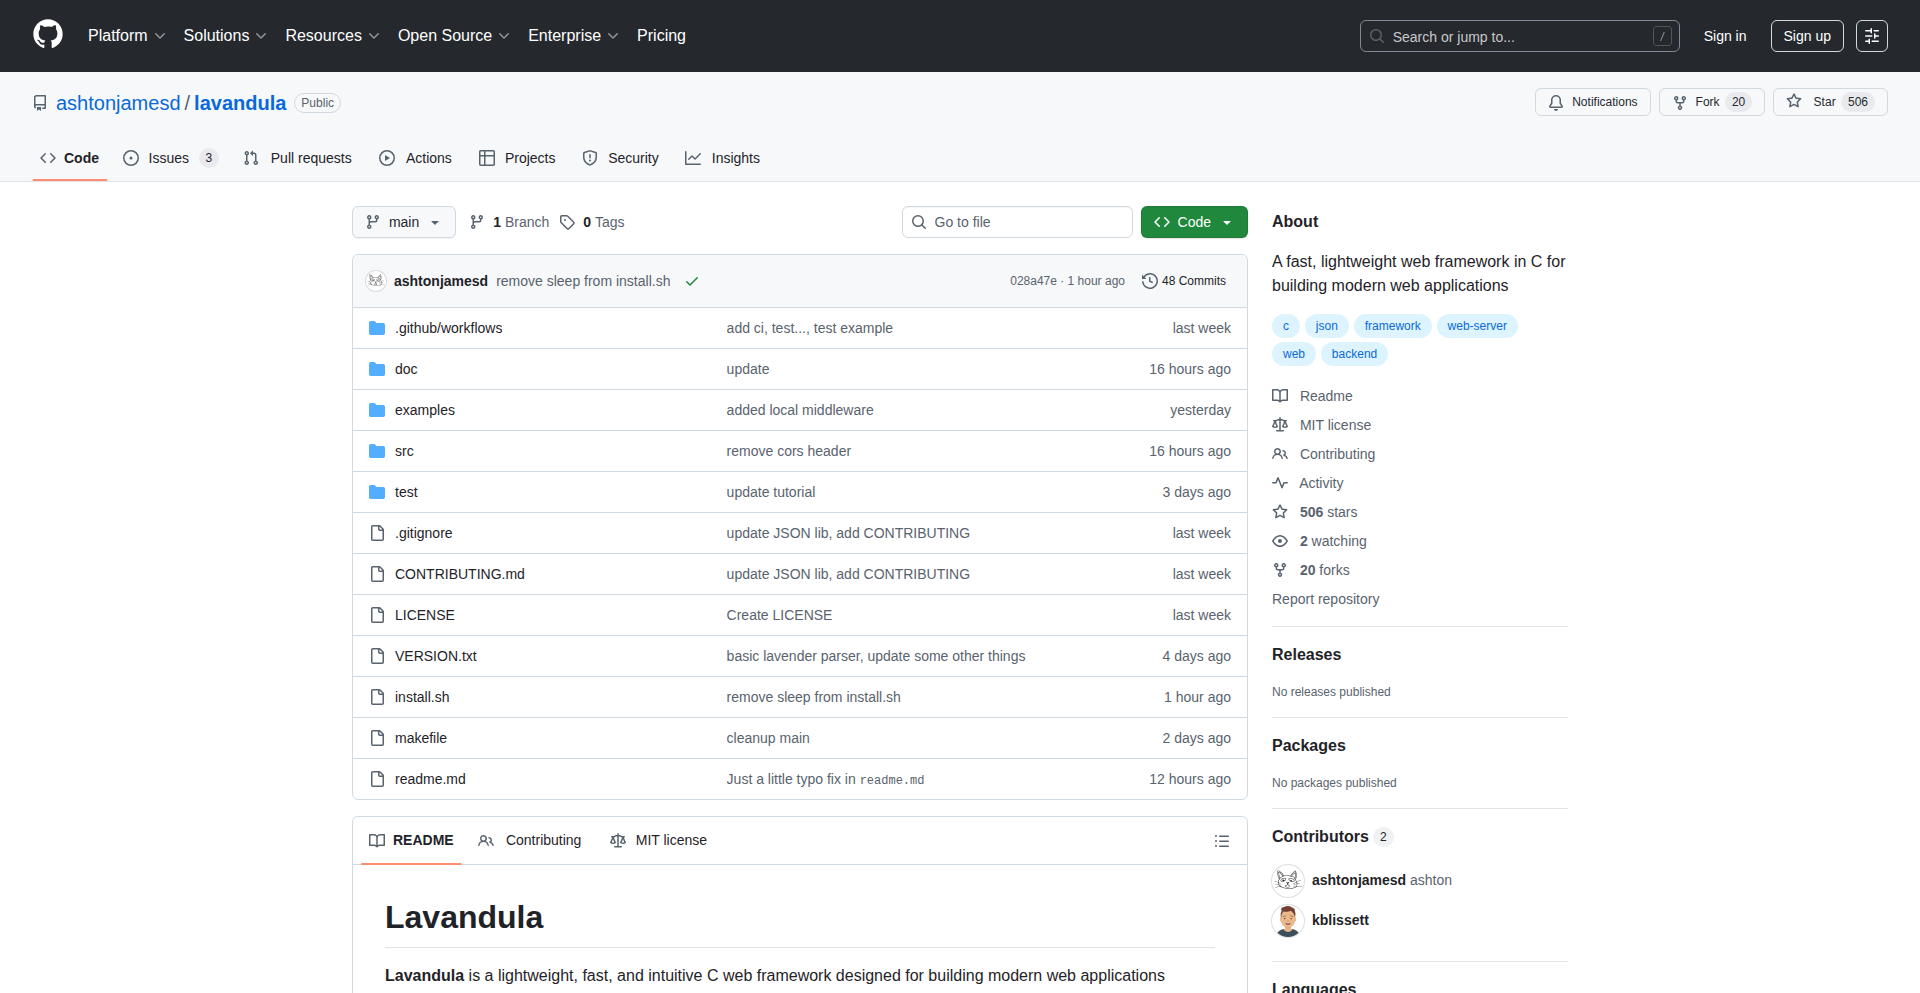
Task: Click the green commit status checkmark
Action: click(x=692, y=281)
